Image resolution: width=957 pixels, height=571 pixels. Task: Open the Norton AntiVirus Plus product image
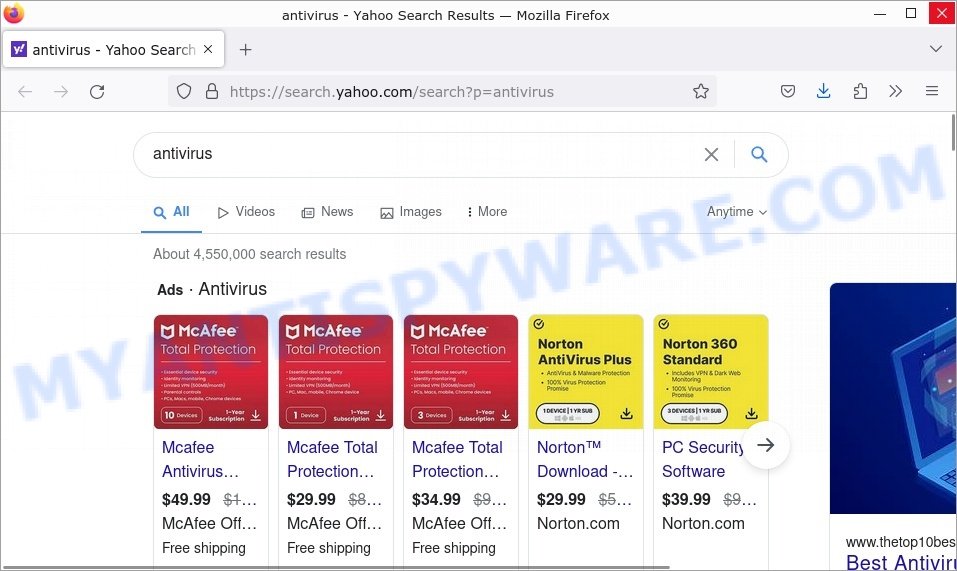tap(586, 372)
